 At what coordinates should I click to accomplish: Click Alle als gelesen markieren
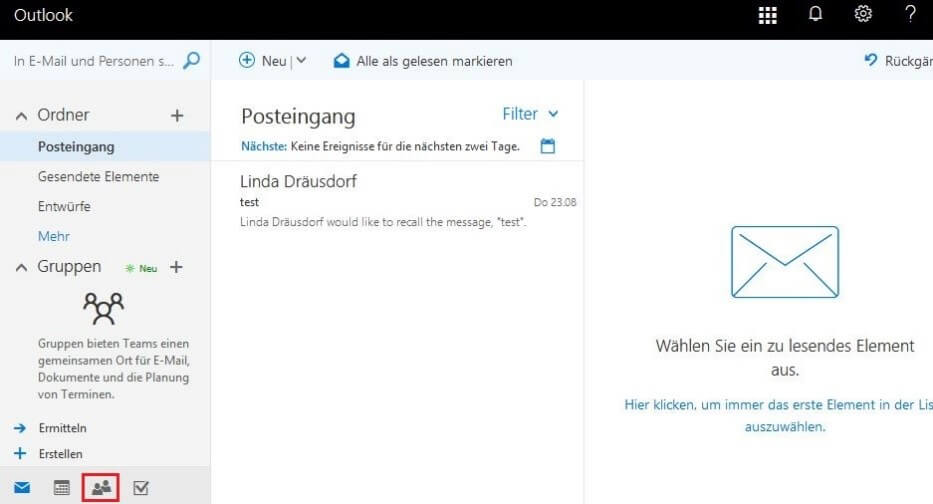coord(423,61)
